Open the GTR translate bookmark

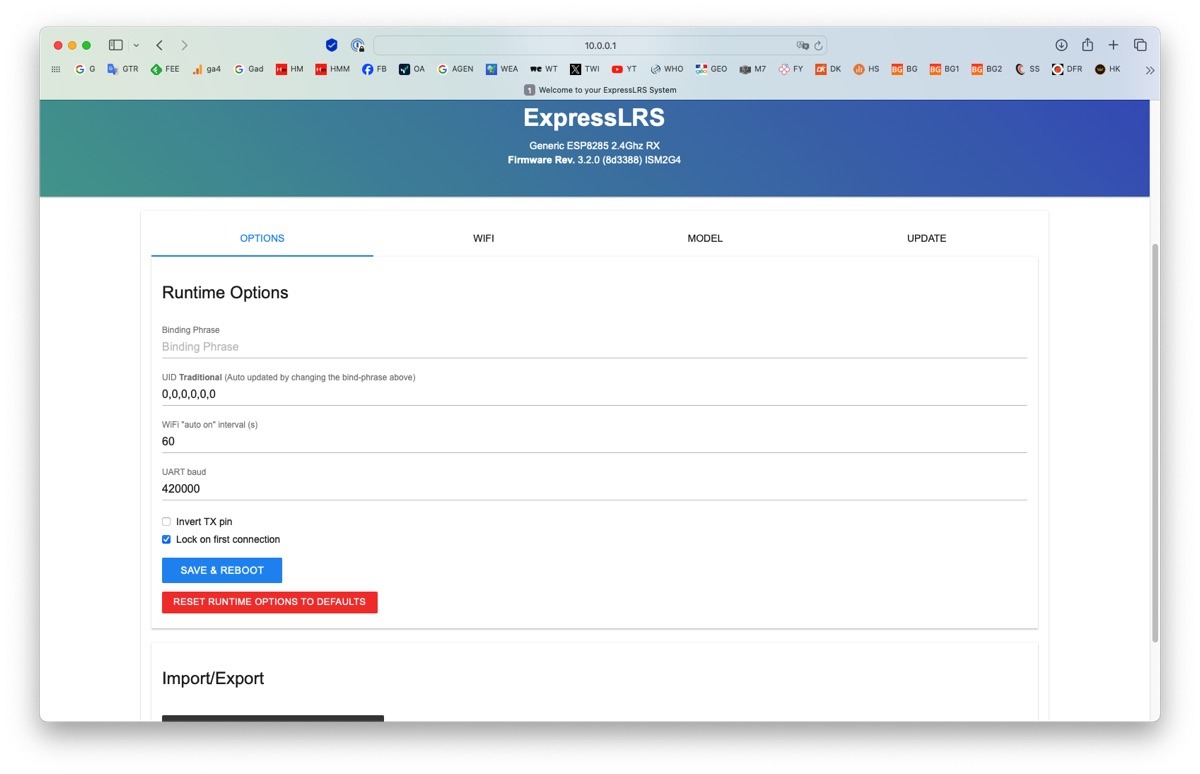click(x=123, y=69)
